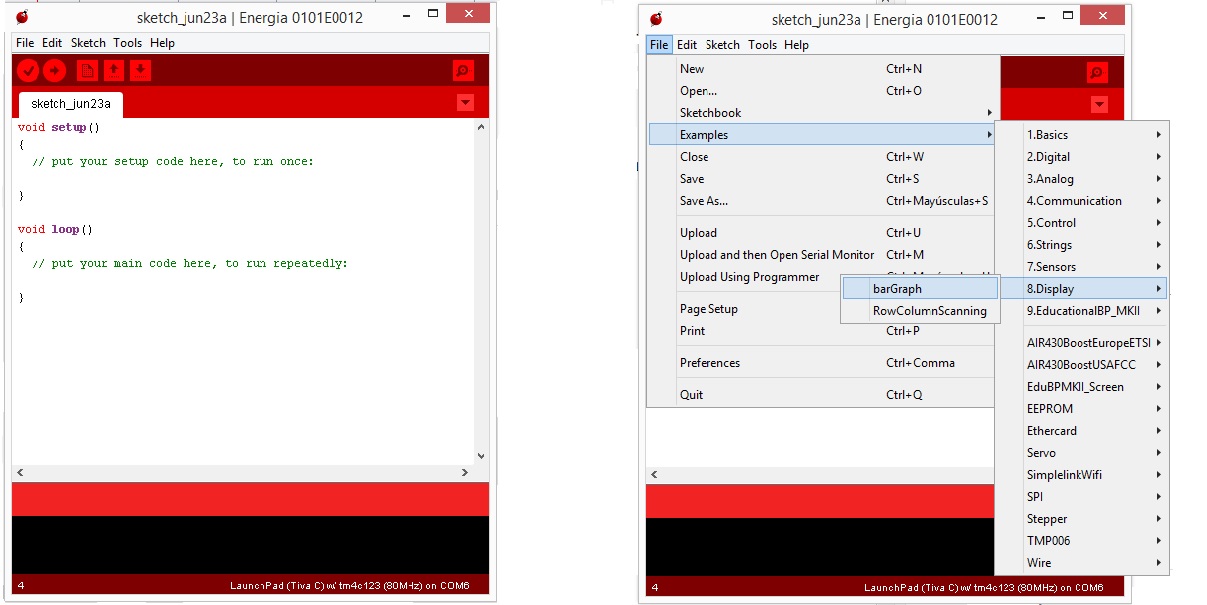
Task: Expand 4.Communication examples submenu
Action: (x=1081, y=201)
